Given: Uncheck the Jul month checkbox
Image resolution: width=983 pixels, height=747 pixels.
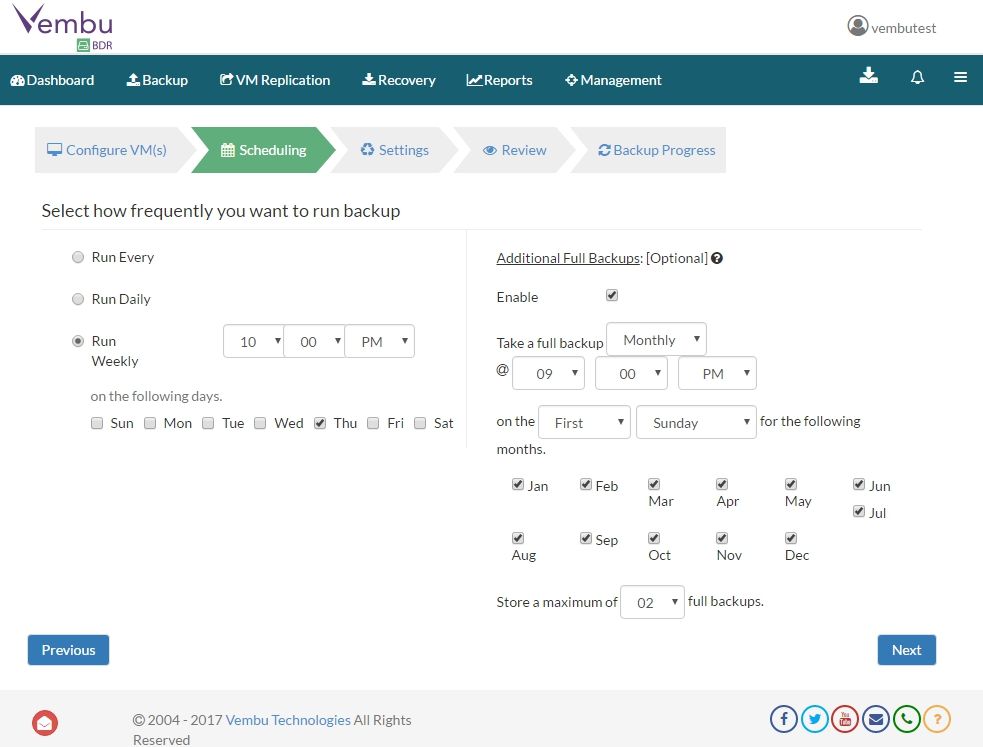Looking at the screenshot, I should [859, 511].
